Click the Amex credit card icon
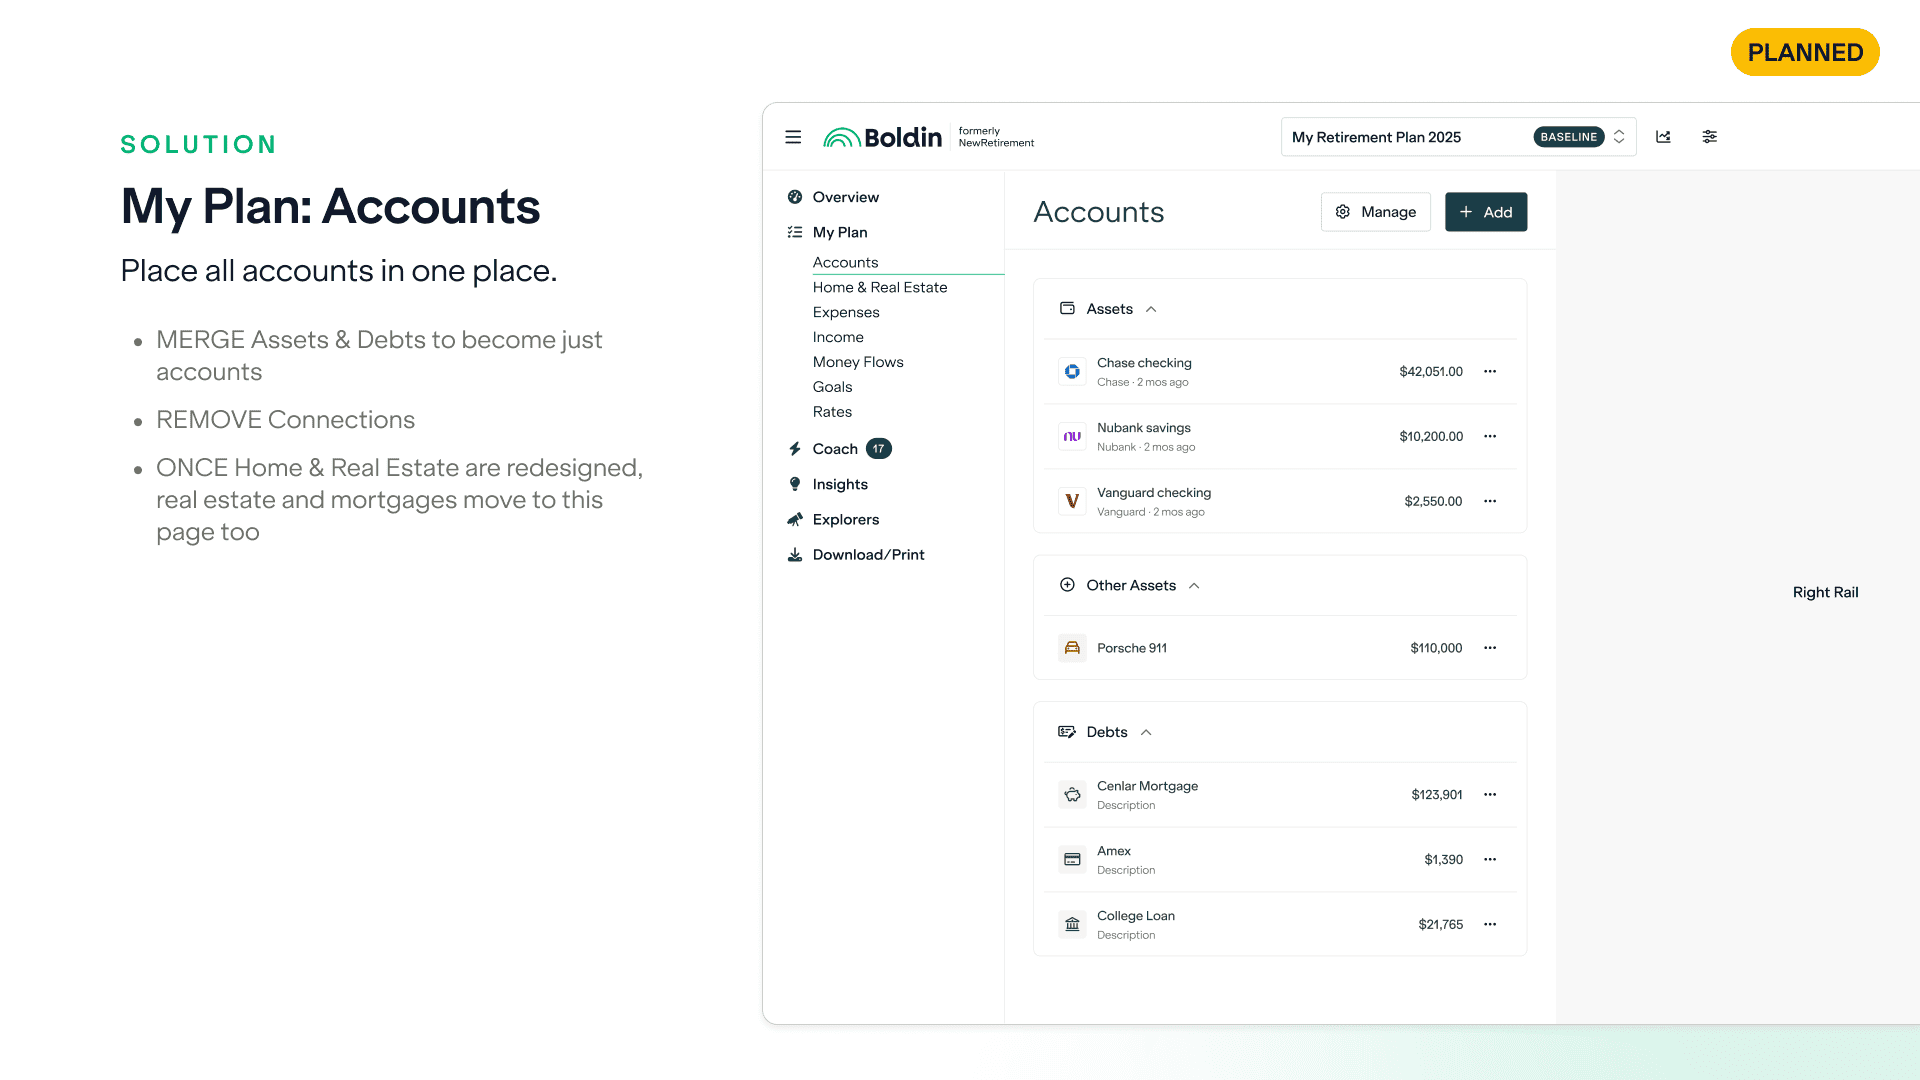1920x1080 pixels. click(x=1072, y=860)
